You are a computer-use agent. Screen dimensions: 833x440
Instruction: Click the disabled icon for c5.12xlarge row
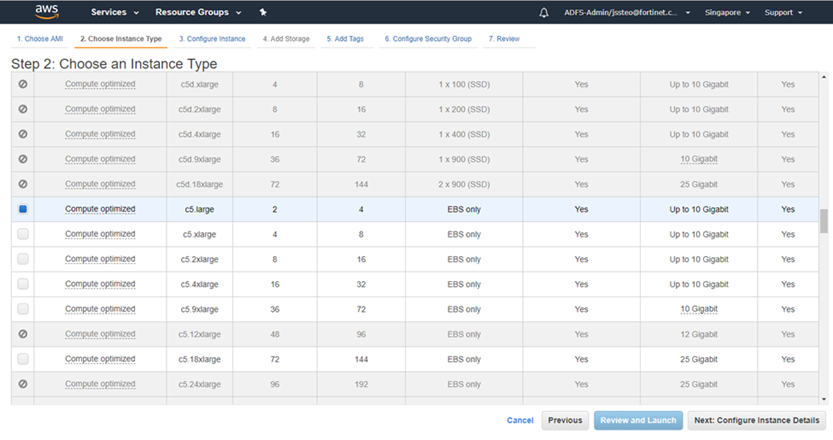(22, 334)
